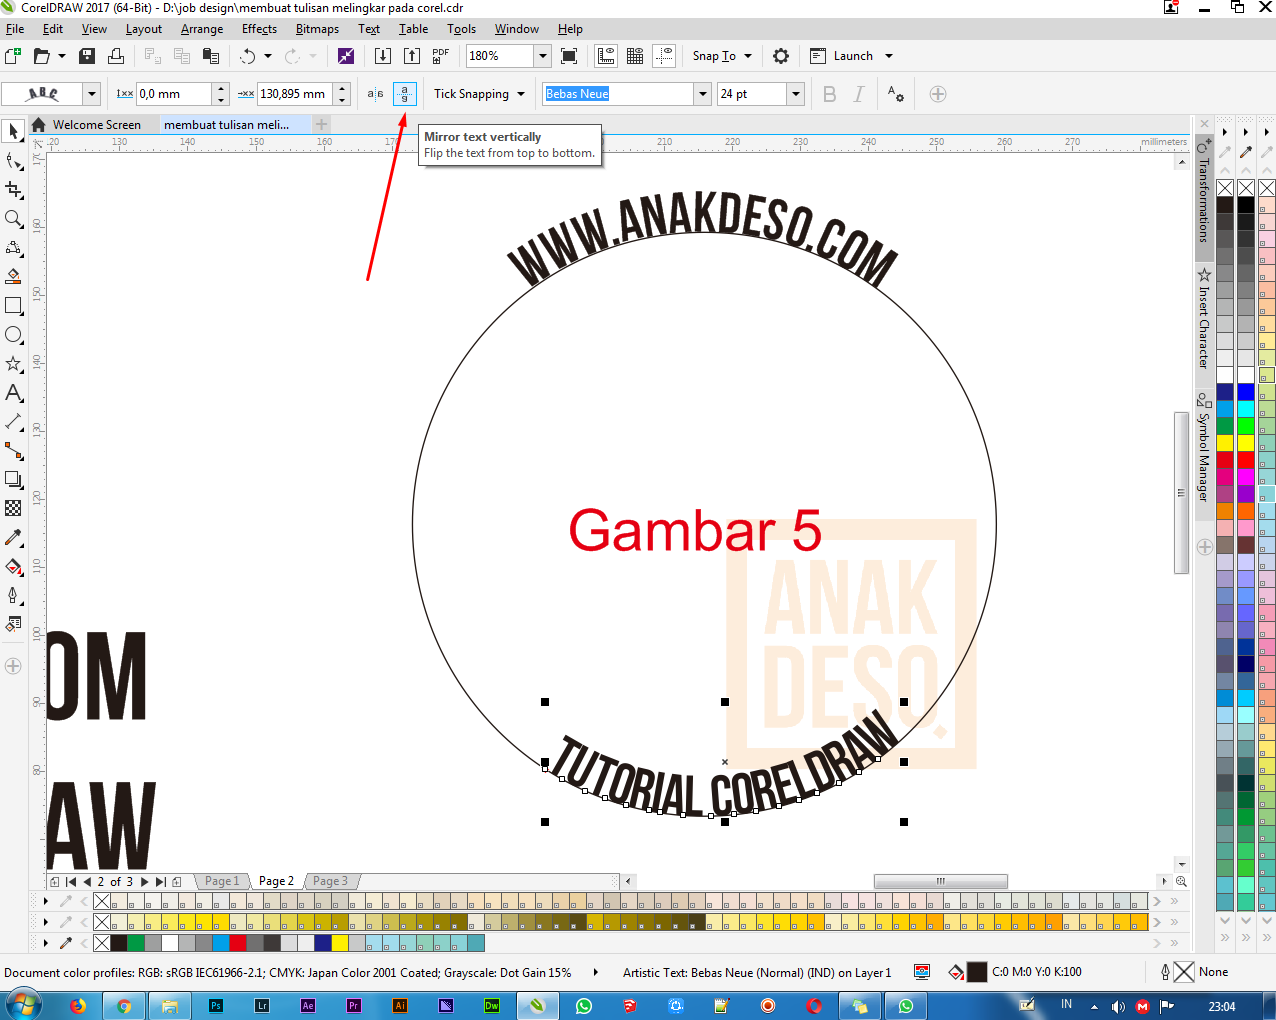The image size is (1276, 1020).
Task: Expand the Launch dropdown
Action: 888,56
